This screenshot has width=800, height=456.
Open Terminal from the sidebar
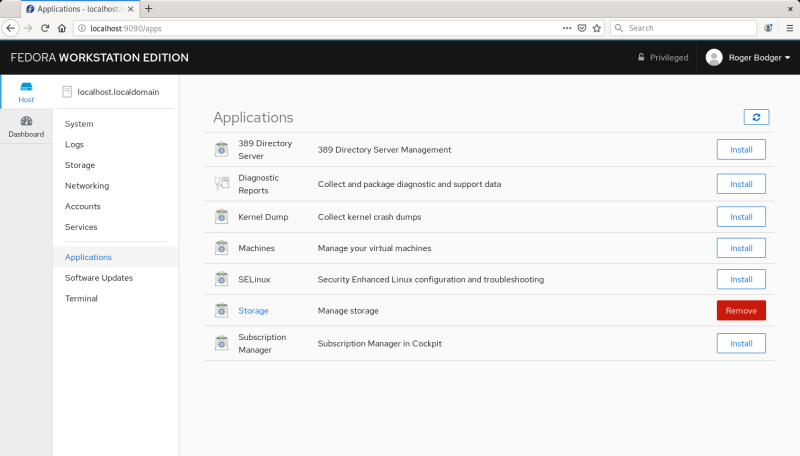[81, 298]
